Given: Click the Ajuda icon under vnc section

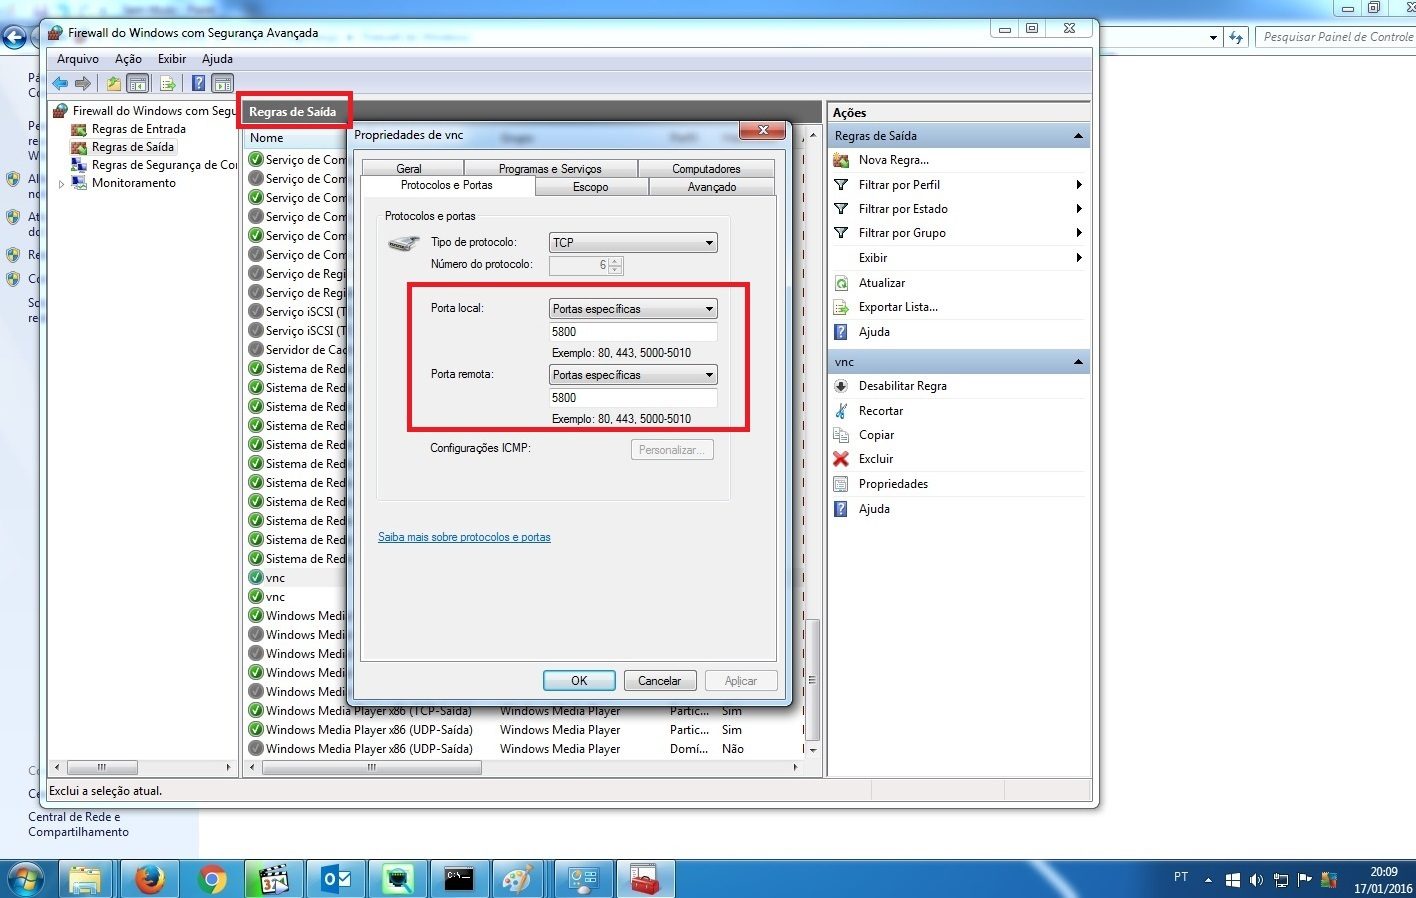Looking at the screenshot, I should tap(841, 509).
